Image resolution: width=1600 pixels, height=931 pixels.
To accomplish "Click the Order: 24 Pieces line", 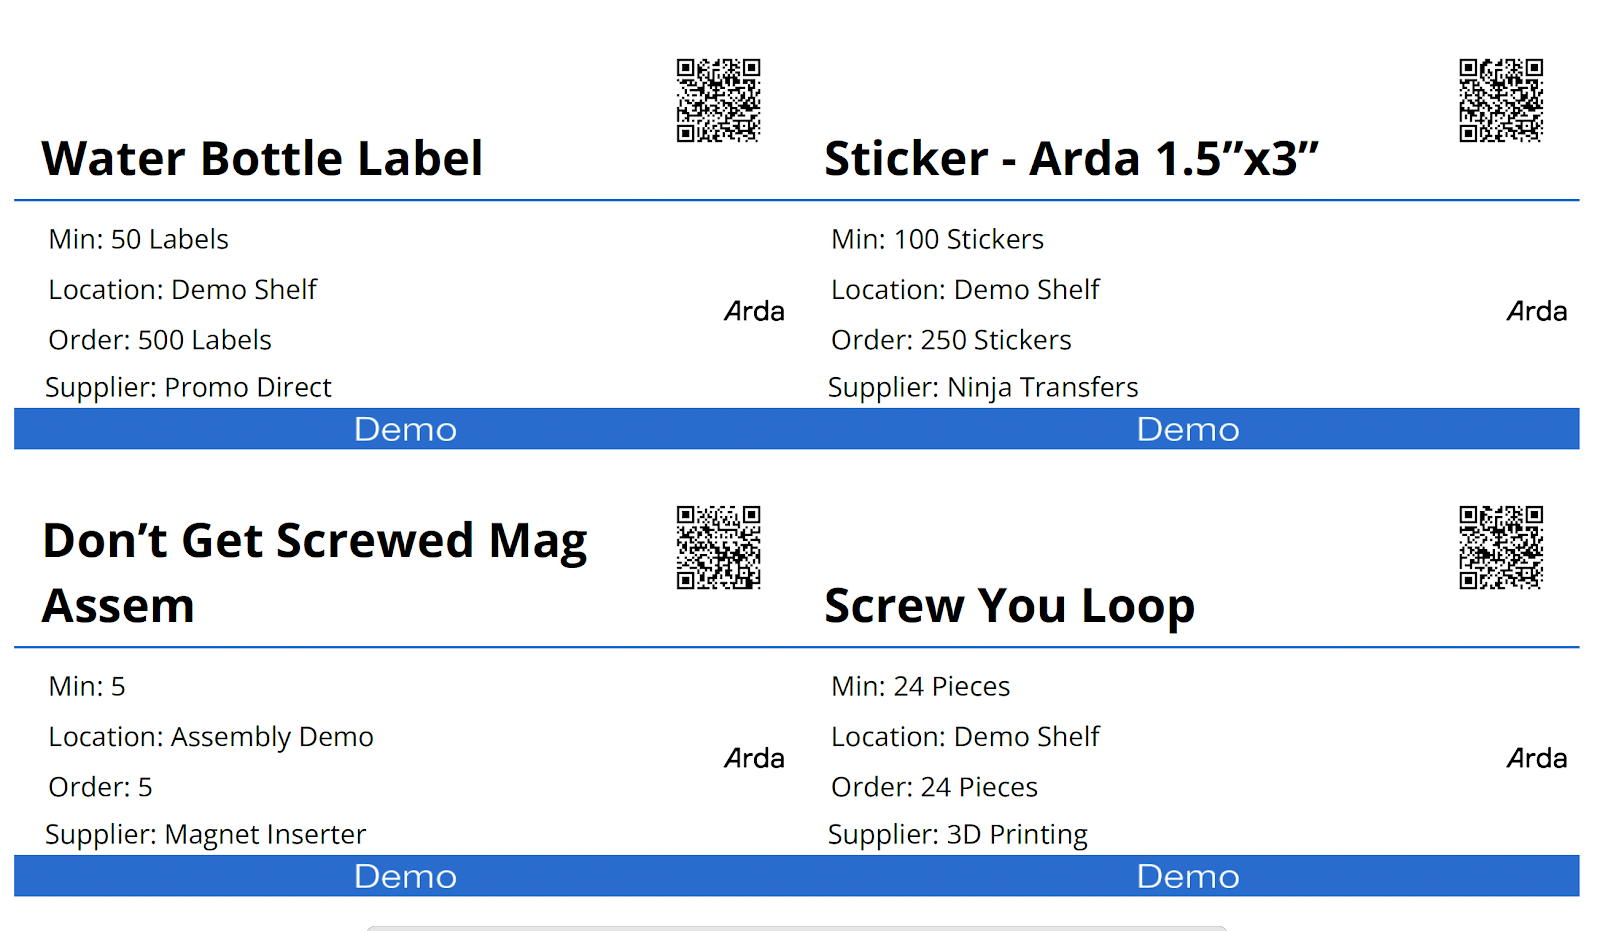I will point(934,788).
